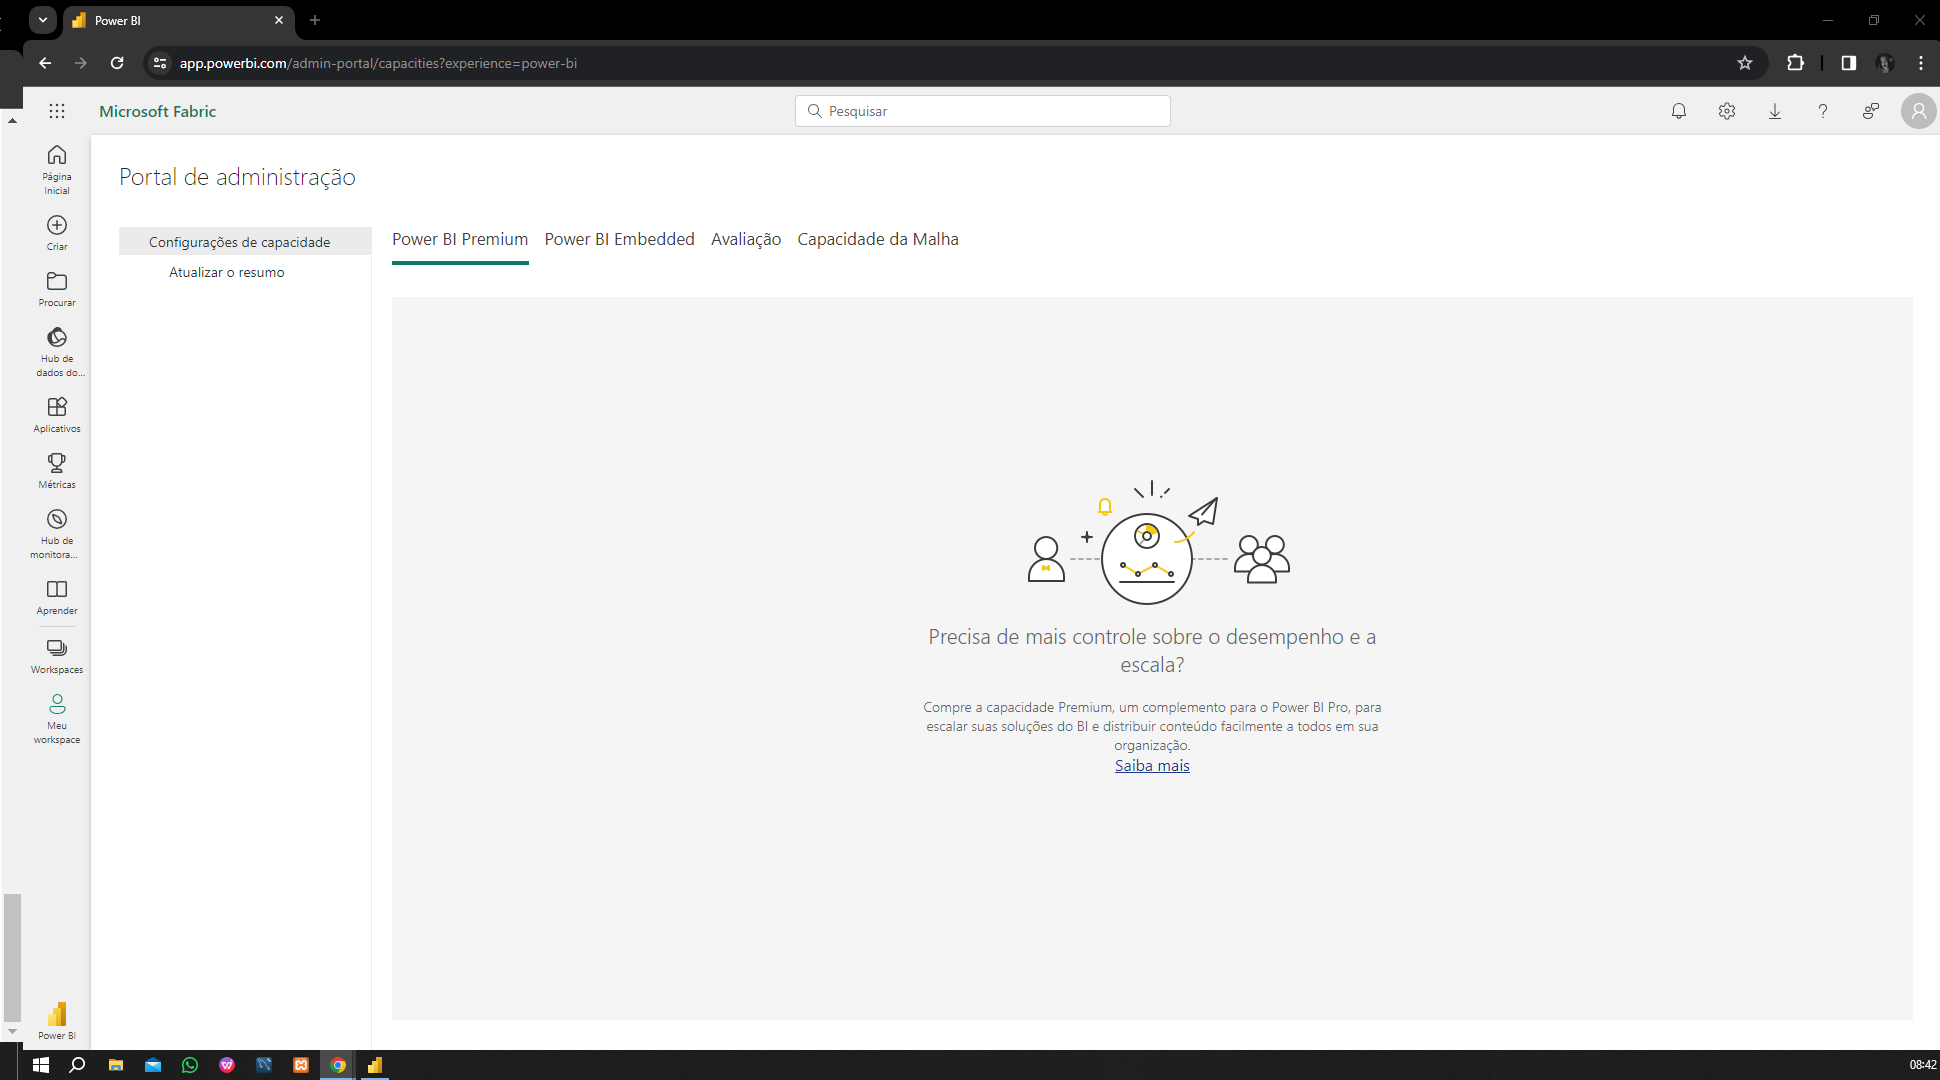
Task: Open settings gear icon in header
Action: pyautogui.click(x=1727, y=111)
